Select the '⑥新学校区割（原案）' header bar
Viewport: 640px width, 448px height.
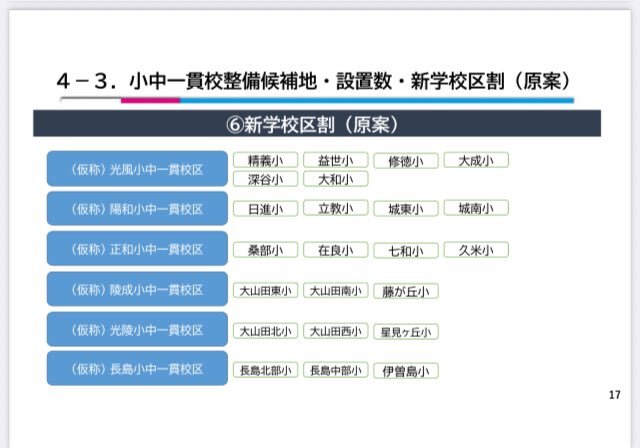[x=317, y=124]
